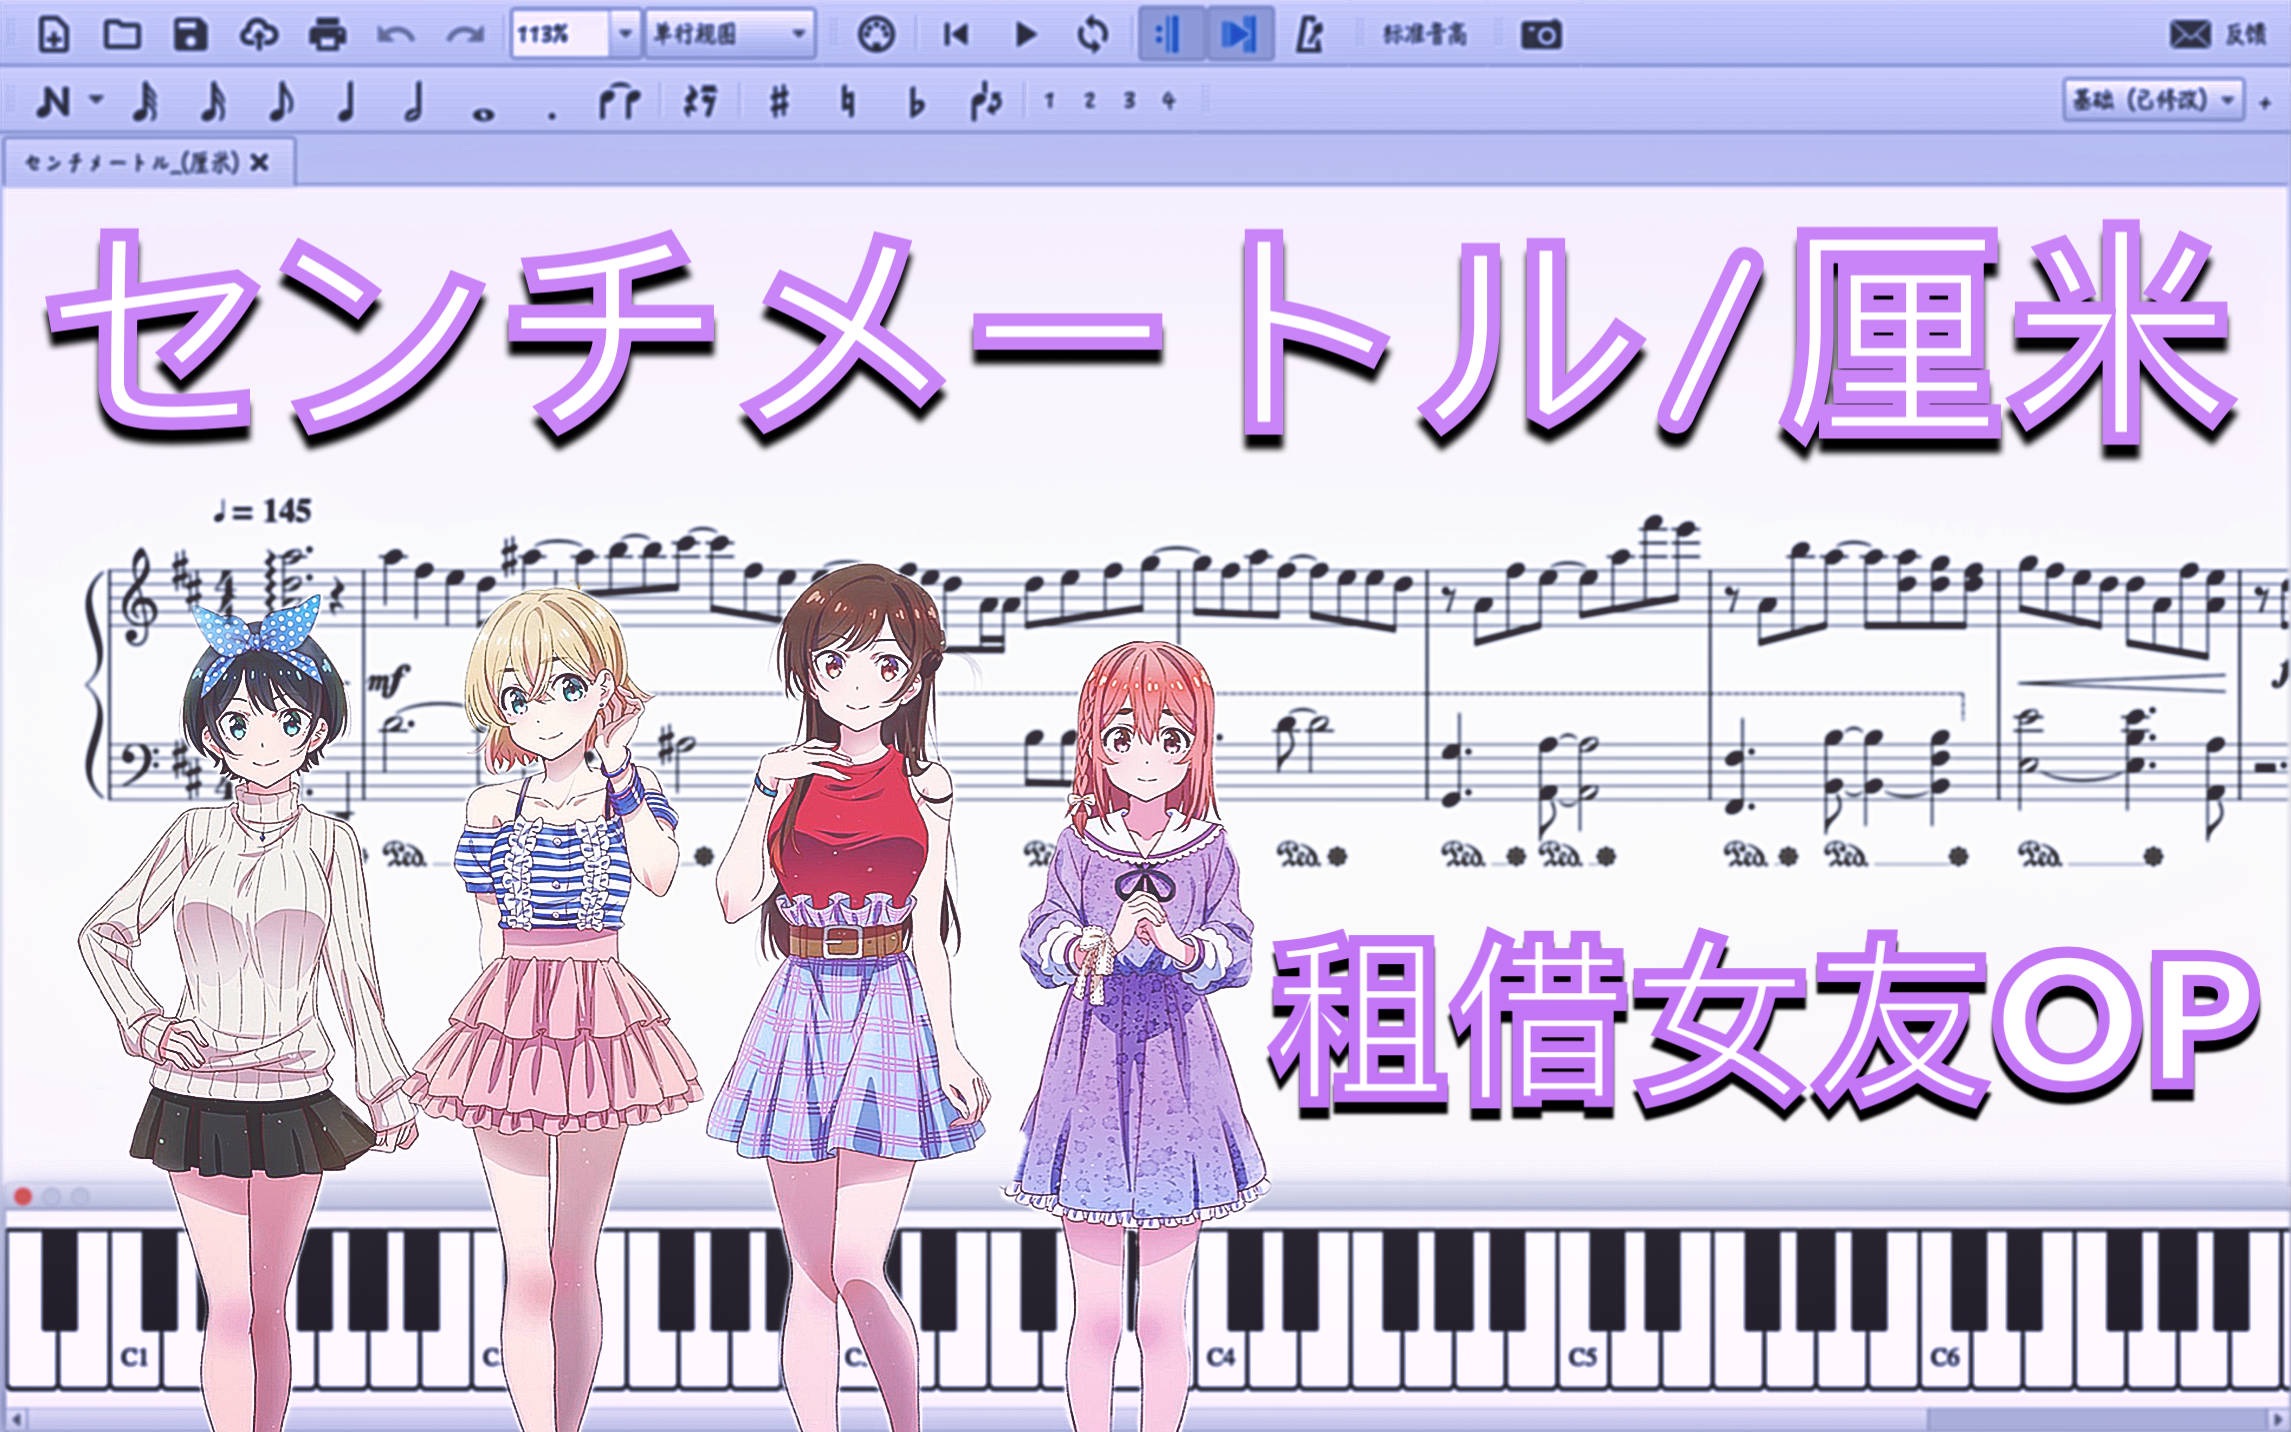Click the left arrow of the bottom scrollbar

[x=16, y=1421]
